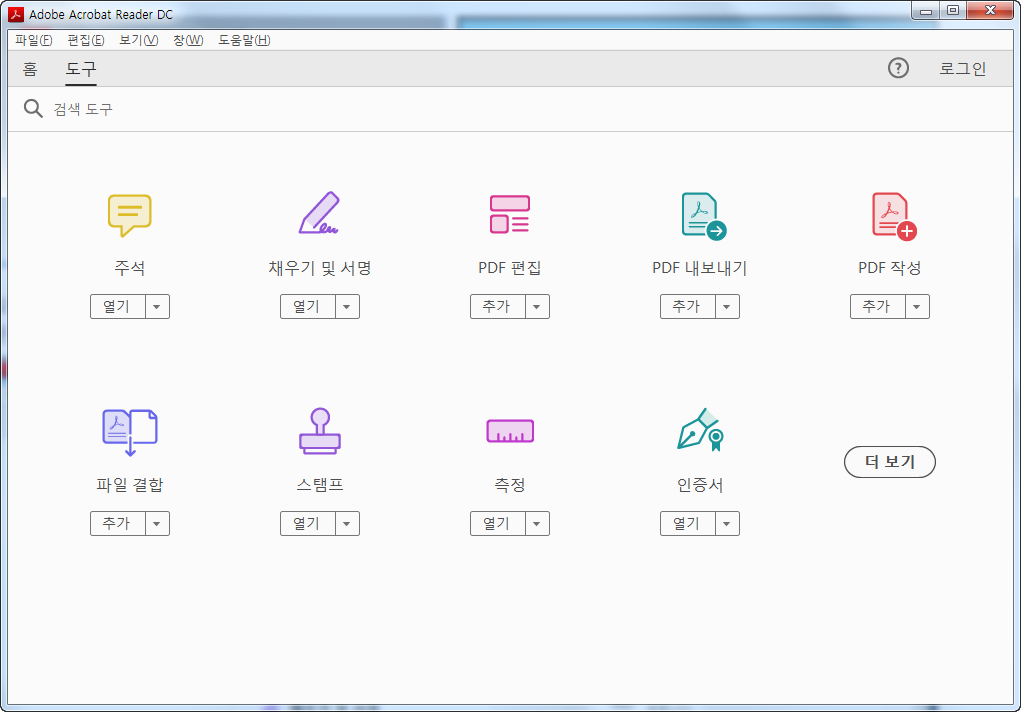Click the 열기 button under 측정
The width and height of the screenshot is (1021, 712).
pyautogui.click(x=498, y=524)
